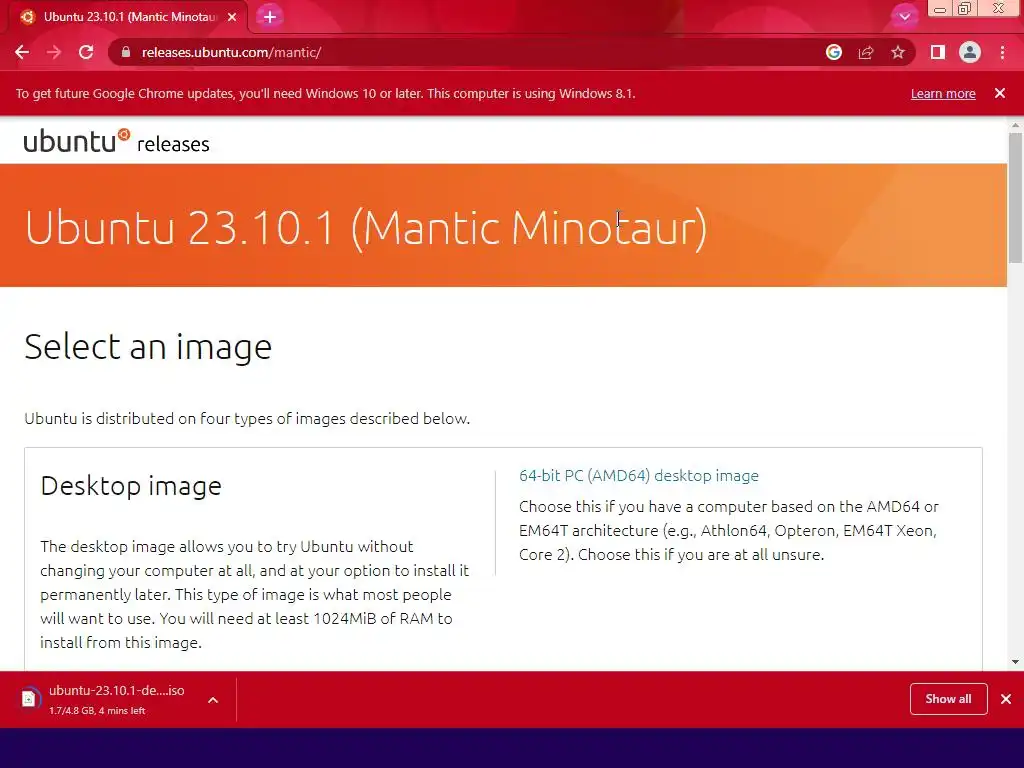Click the vertical scrollbar thumb
Screen dimensions: 1024x768
(x=1015, y=197)
